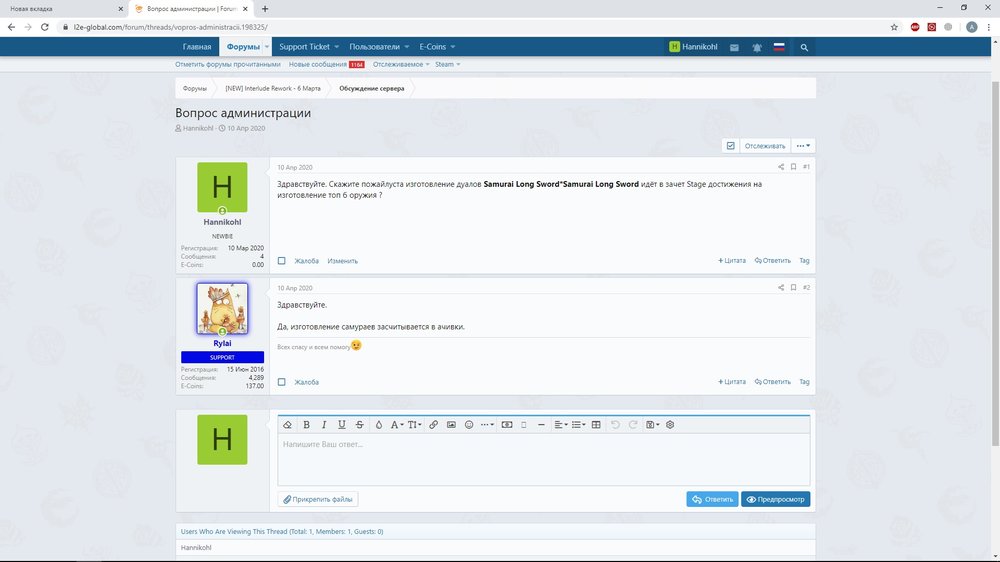The height and width of the screenshot is (562, 1000).
Task: Tick the selection checkbox on Hannikohl's post
Action: [x=282, y=261]
